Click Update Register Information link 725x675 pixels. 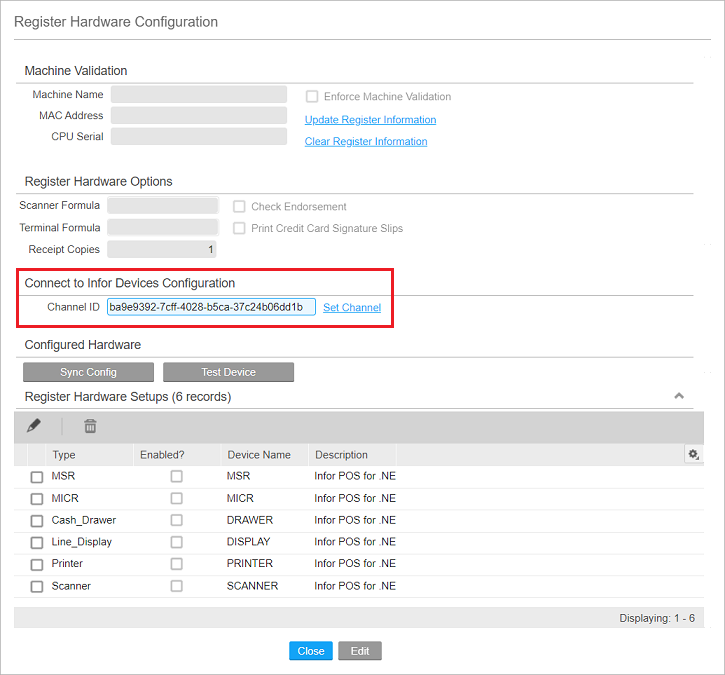(370, 120)
